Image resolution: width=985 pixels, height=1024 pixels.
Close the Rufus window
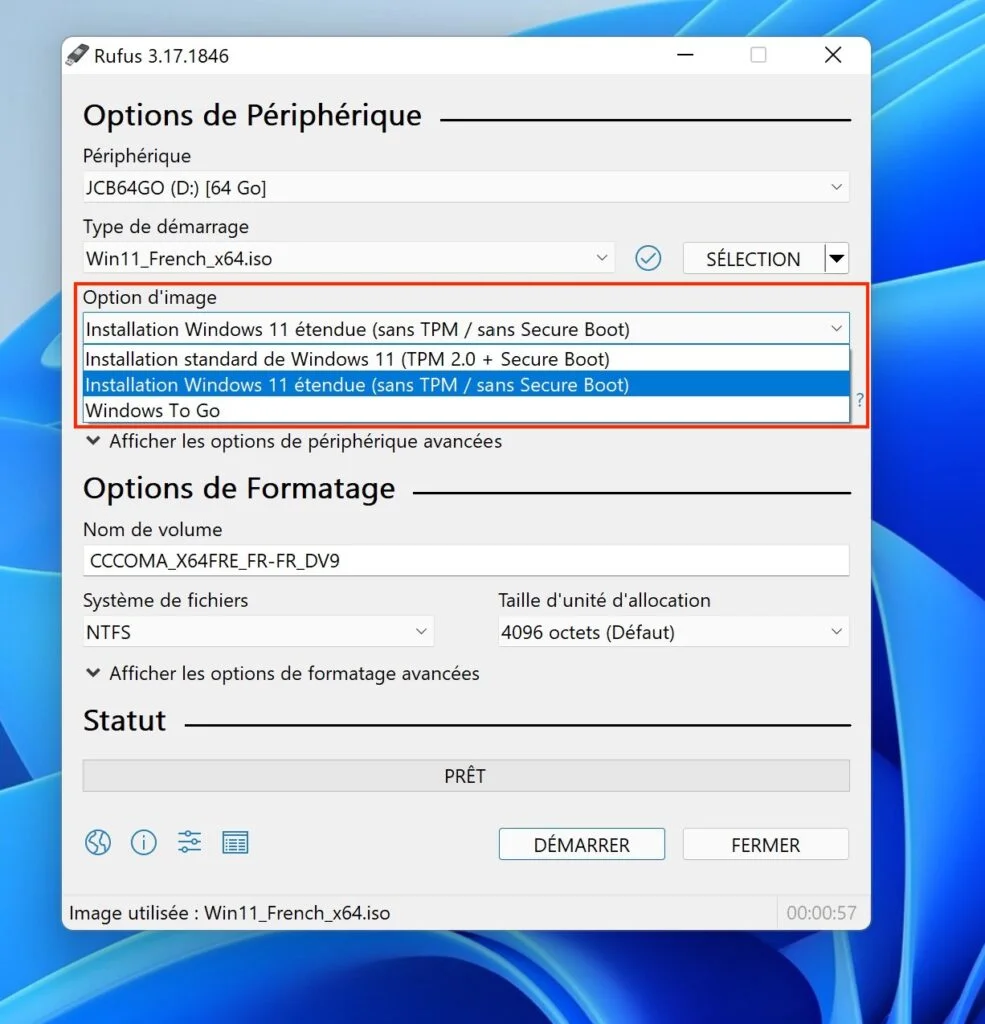pyautogui.click(x=833, y=55)
